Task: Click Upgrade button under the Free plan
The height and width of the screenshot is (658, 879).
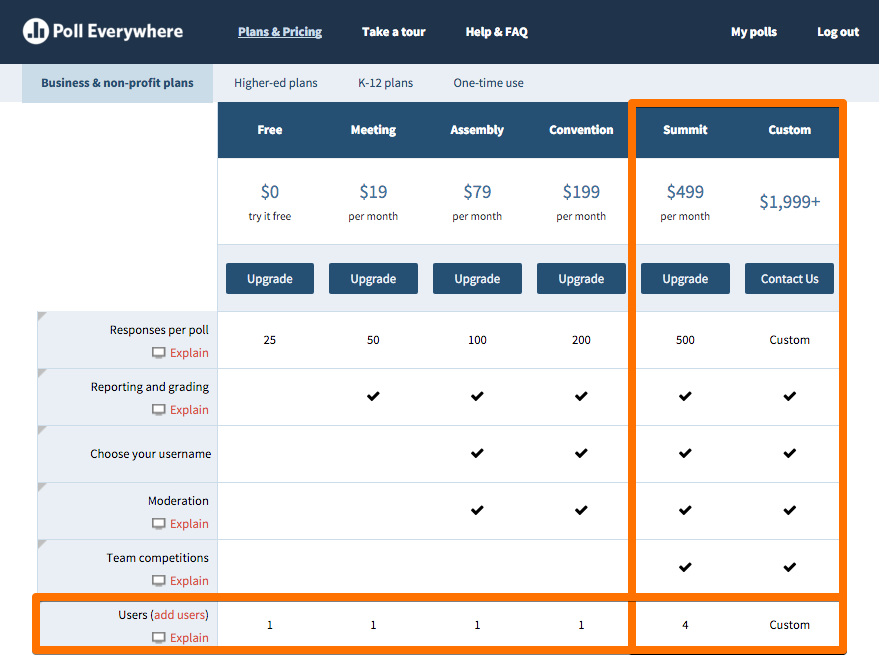Action: (x=270, y=279)
